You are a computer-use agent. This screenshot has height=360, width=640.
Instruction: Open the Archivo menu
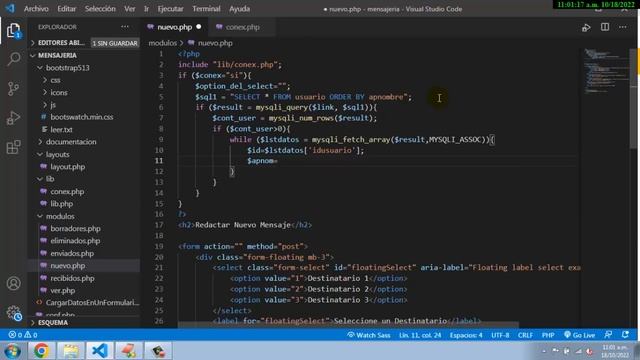pos(36,9)
